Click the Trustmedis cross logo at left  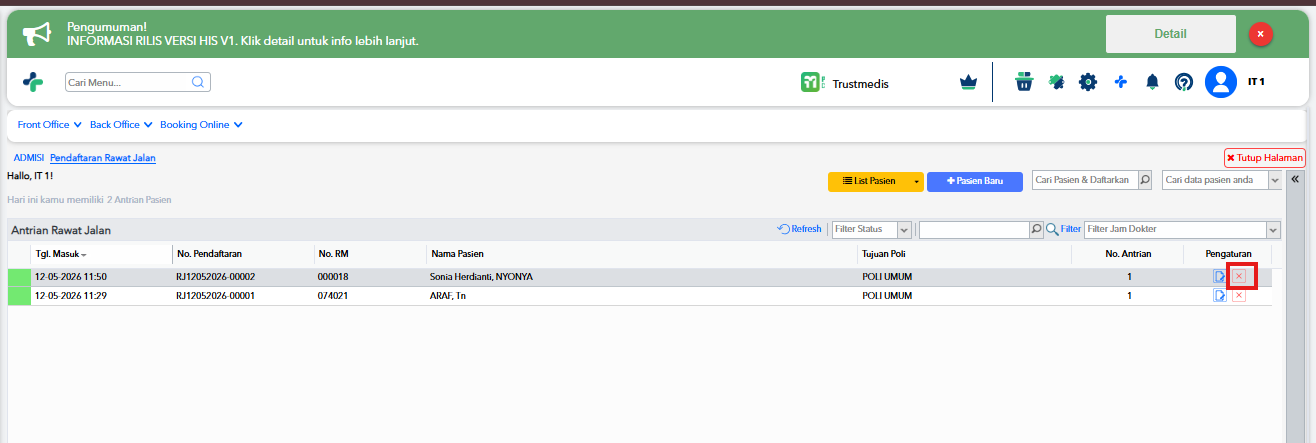33,83
